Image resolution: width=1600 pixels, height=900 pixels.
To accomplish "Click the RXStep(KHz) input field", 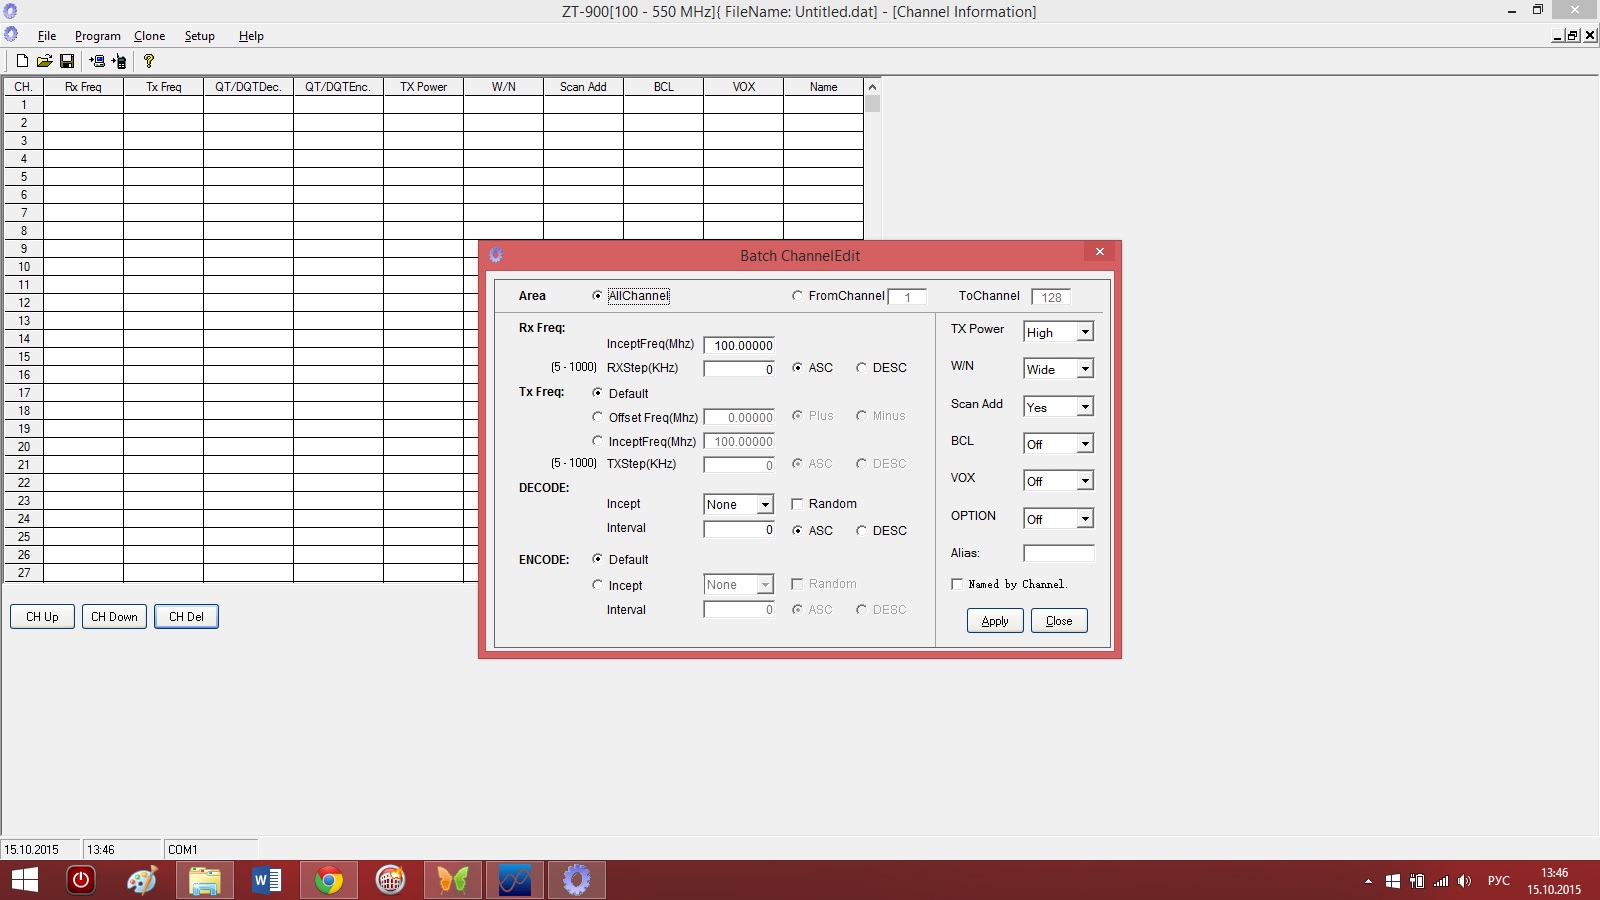I will 739,369.
